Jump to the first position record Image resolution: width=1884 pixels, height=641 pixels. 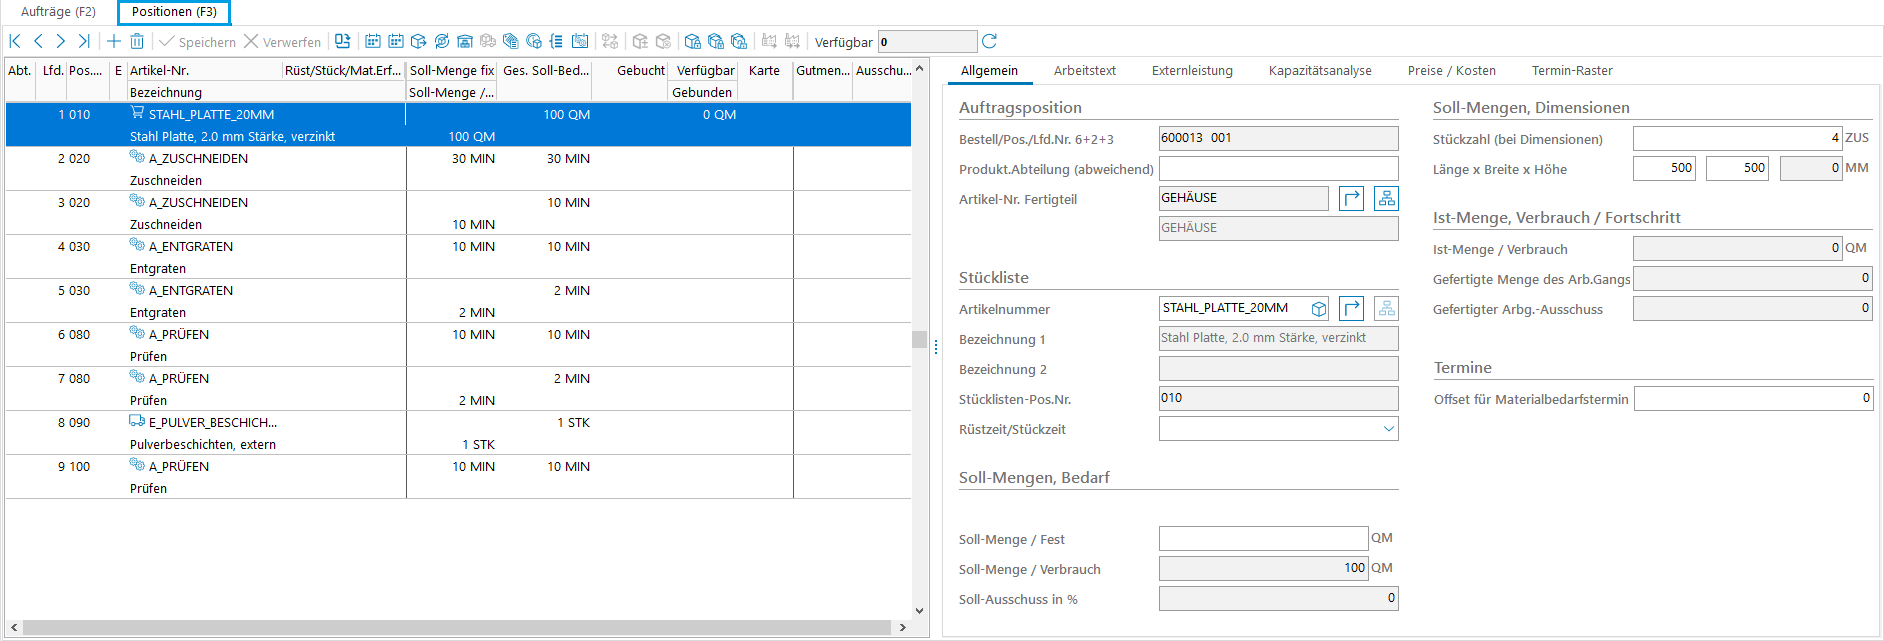[15, 41]
